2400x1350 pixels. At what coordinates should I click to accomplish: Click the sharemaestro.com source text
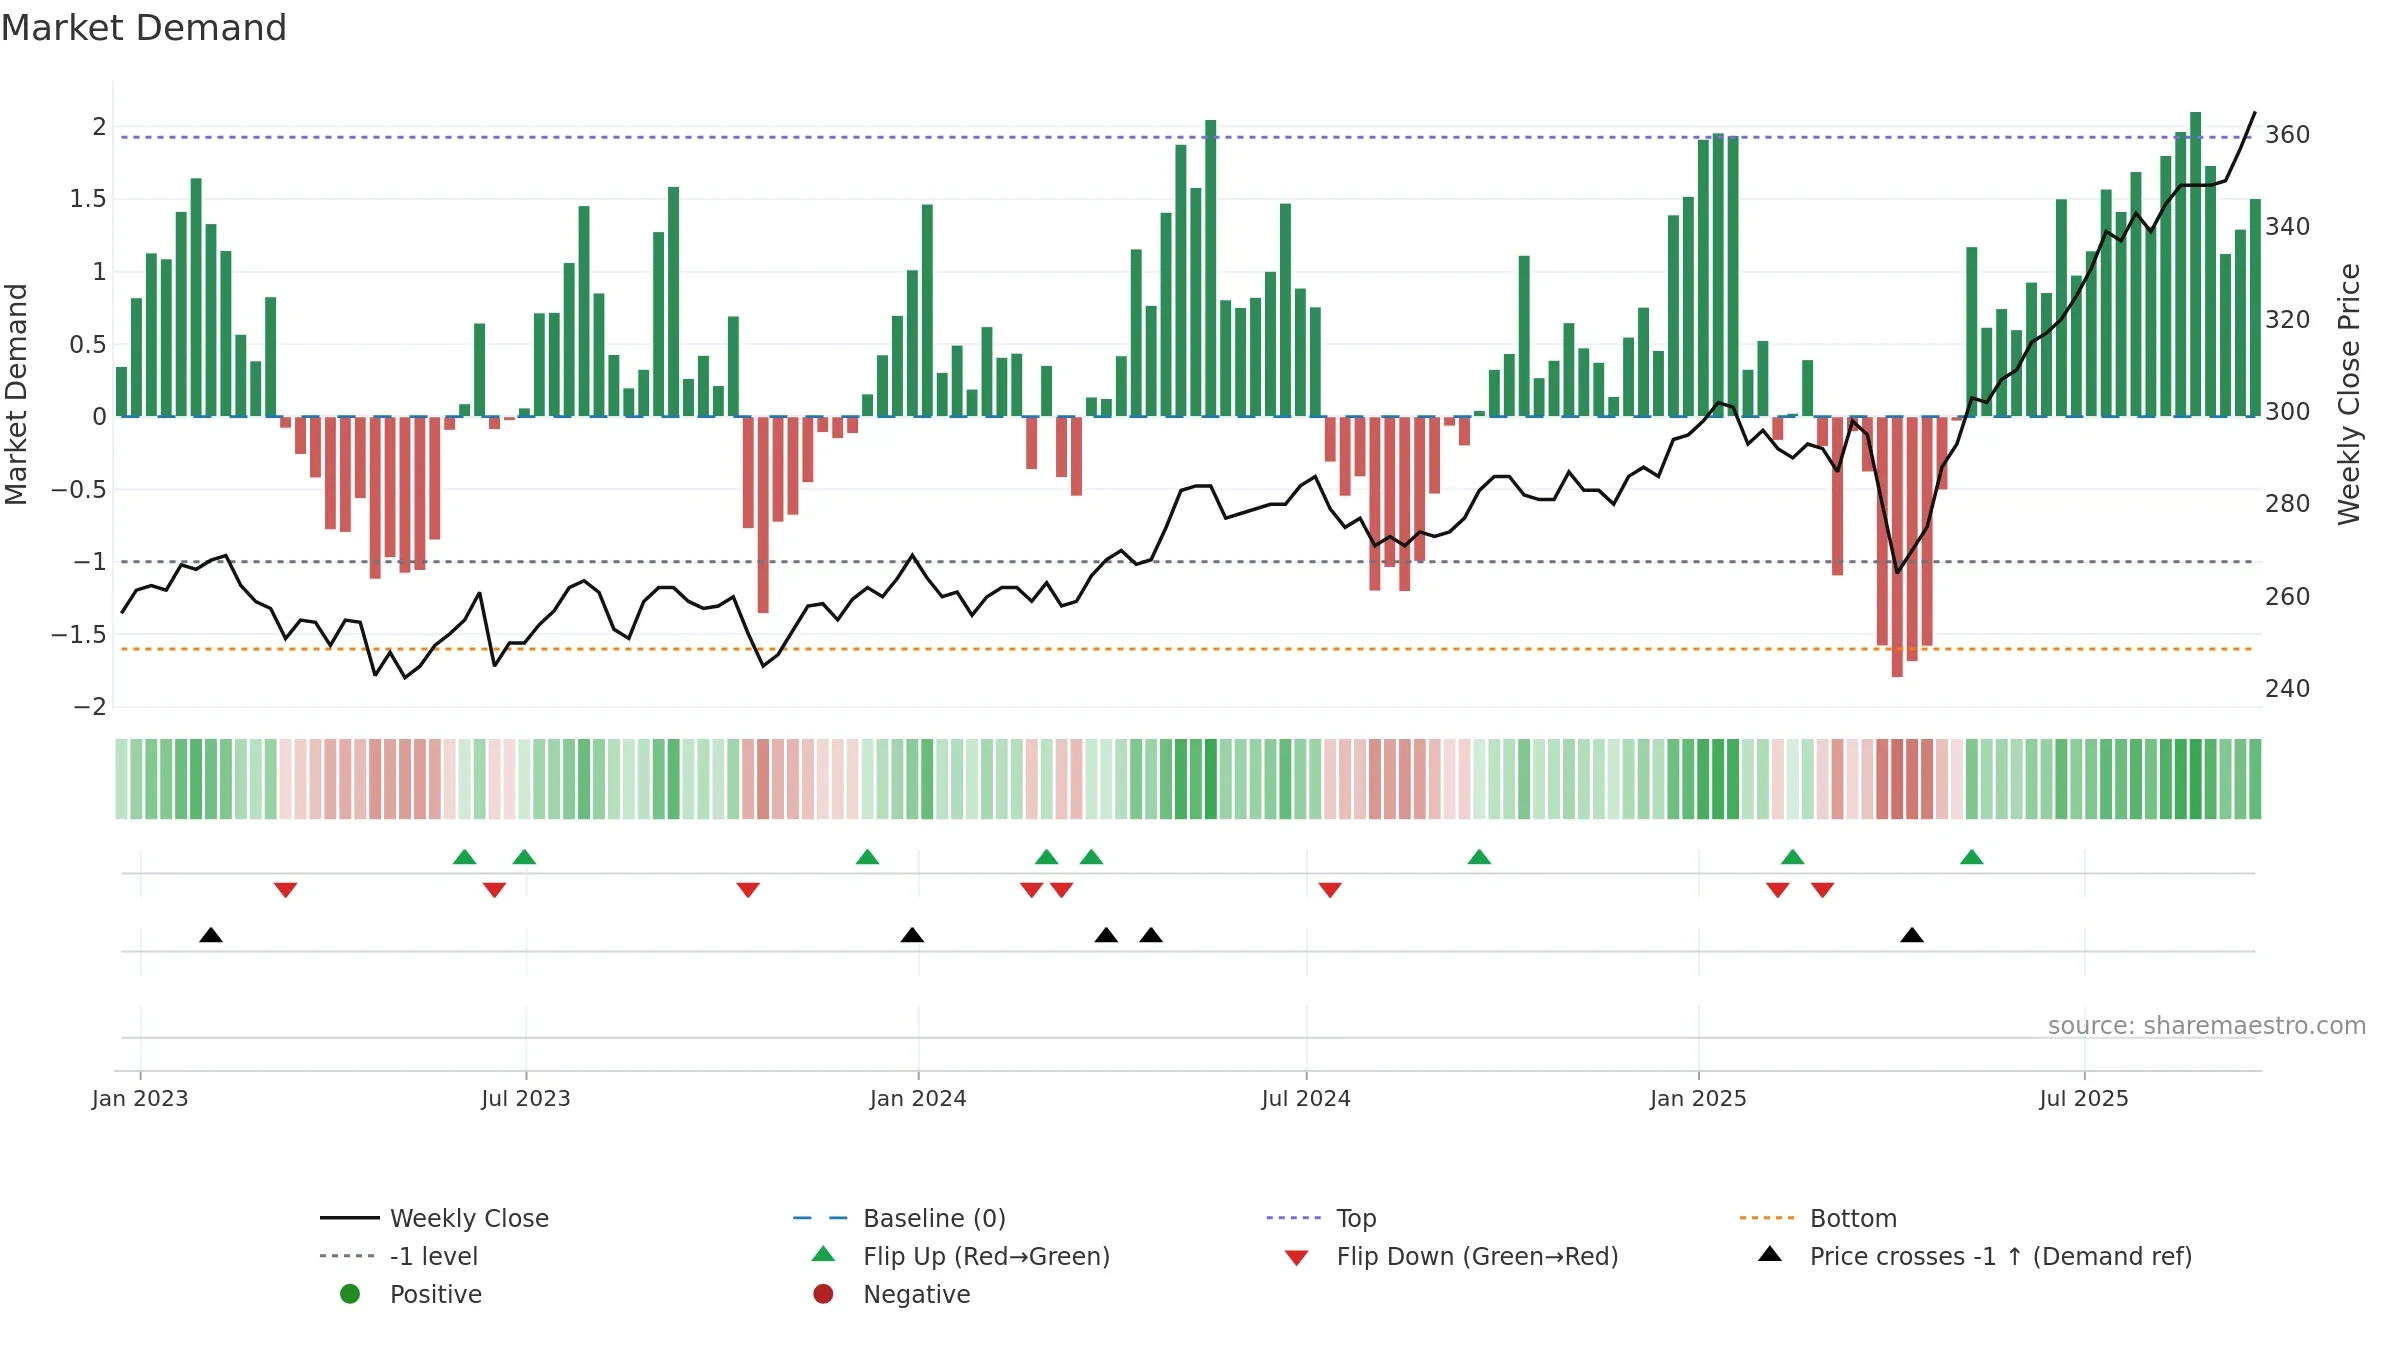pyautogui.click(x=2207, y=1026)
